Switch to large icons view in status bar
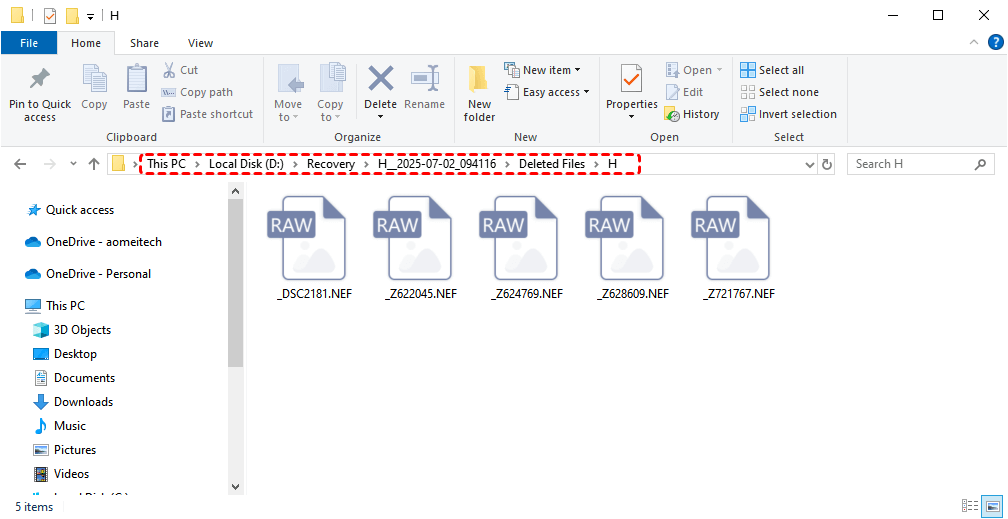 tap(993, 507)
